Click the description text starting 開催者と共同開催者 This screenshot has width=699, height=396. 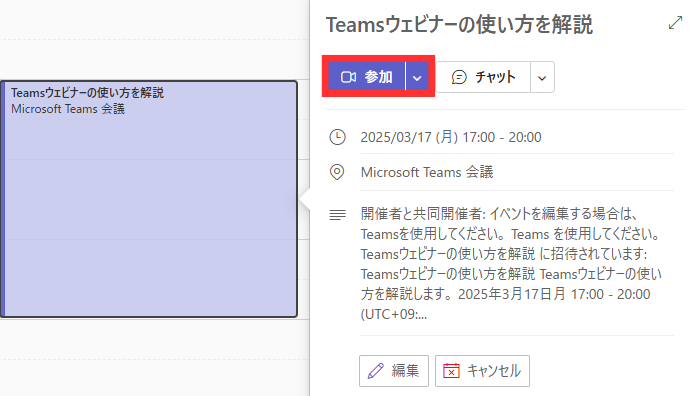pyautogui.click(x=511, y=264)
